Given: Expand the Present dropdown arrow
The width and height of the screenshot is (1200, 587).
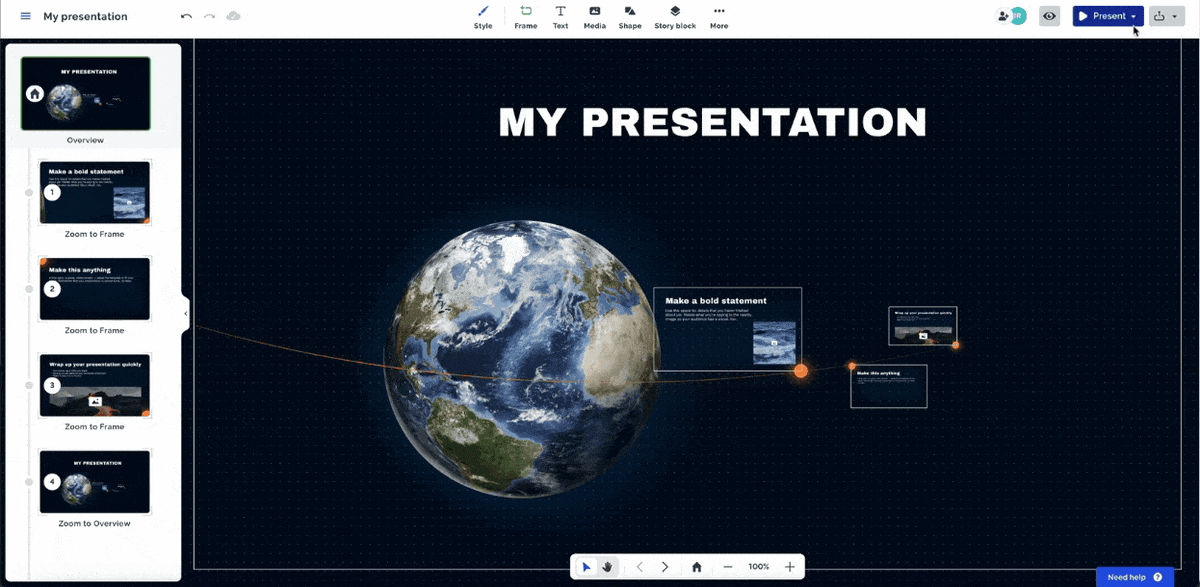Looking at the screenshot, I should [1134, 16].
